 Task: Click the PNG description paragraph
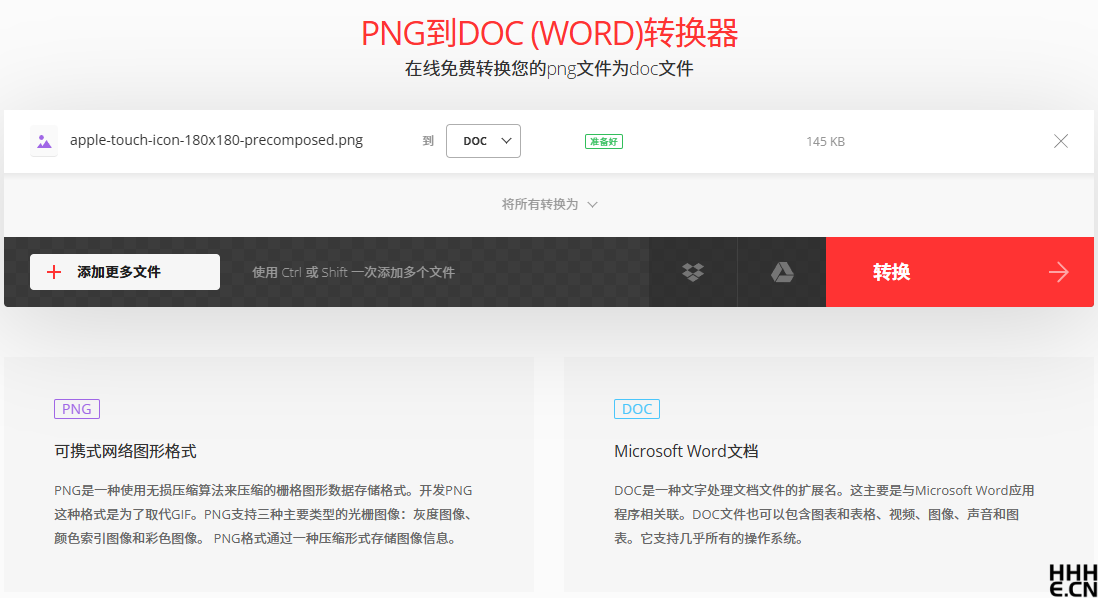[x=266, y=514]
